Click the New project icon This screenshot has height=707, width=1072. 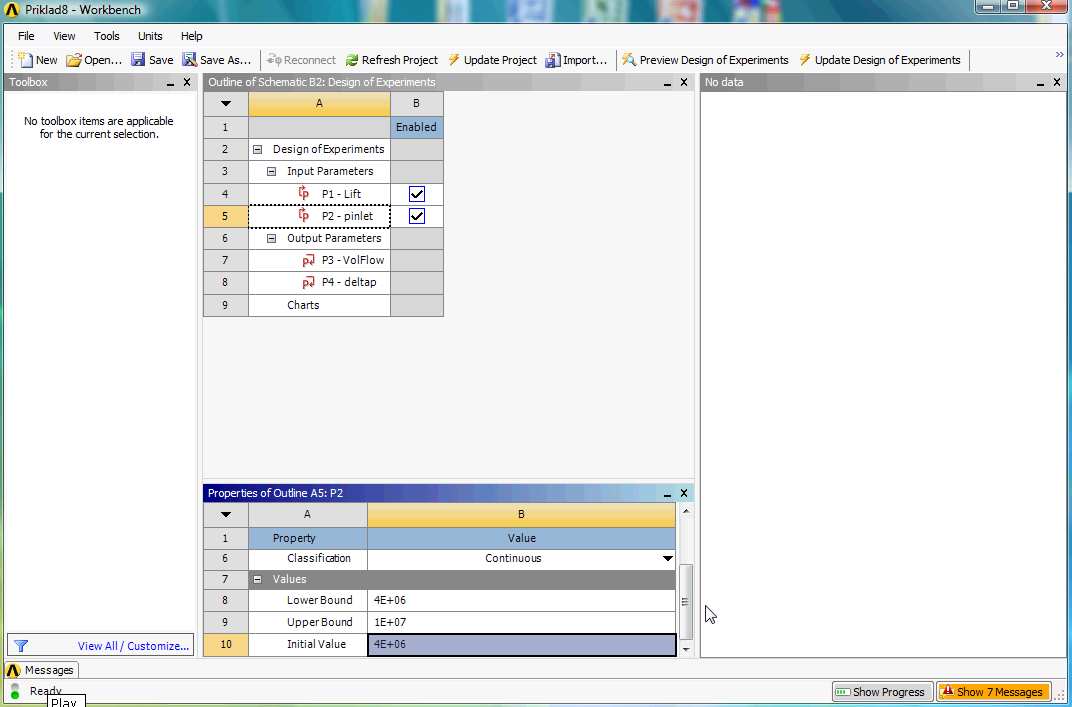click(25, 60)
